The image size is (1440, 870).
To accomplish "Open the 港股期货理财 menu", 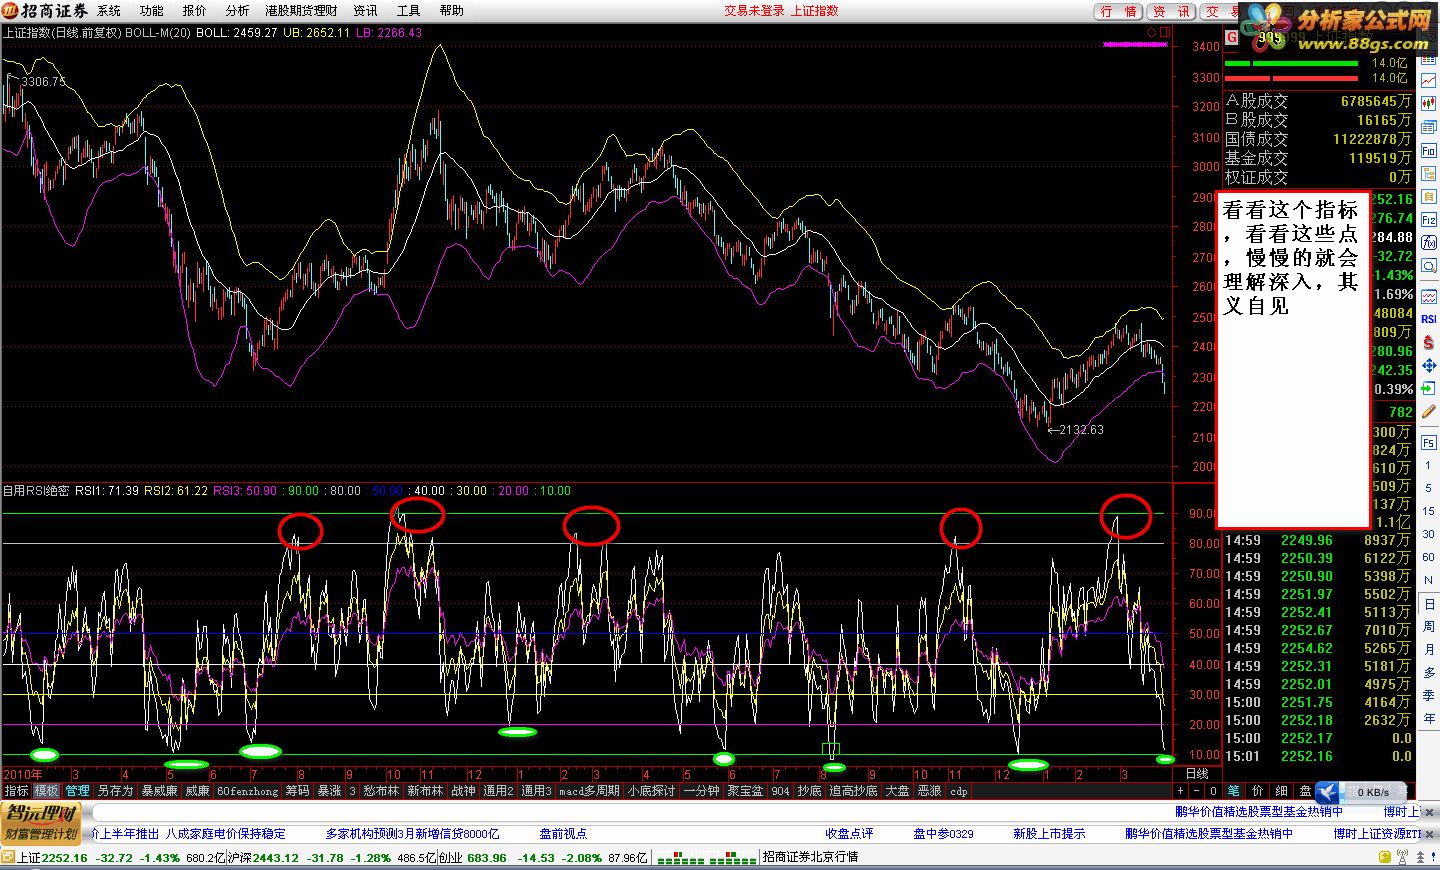I will coord(301,11).
